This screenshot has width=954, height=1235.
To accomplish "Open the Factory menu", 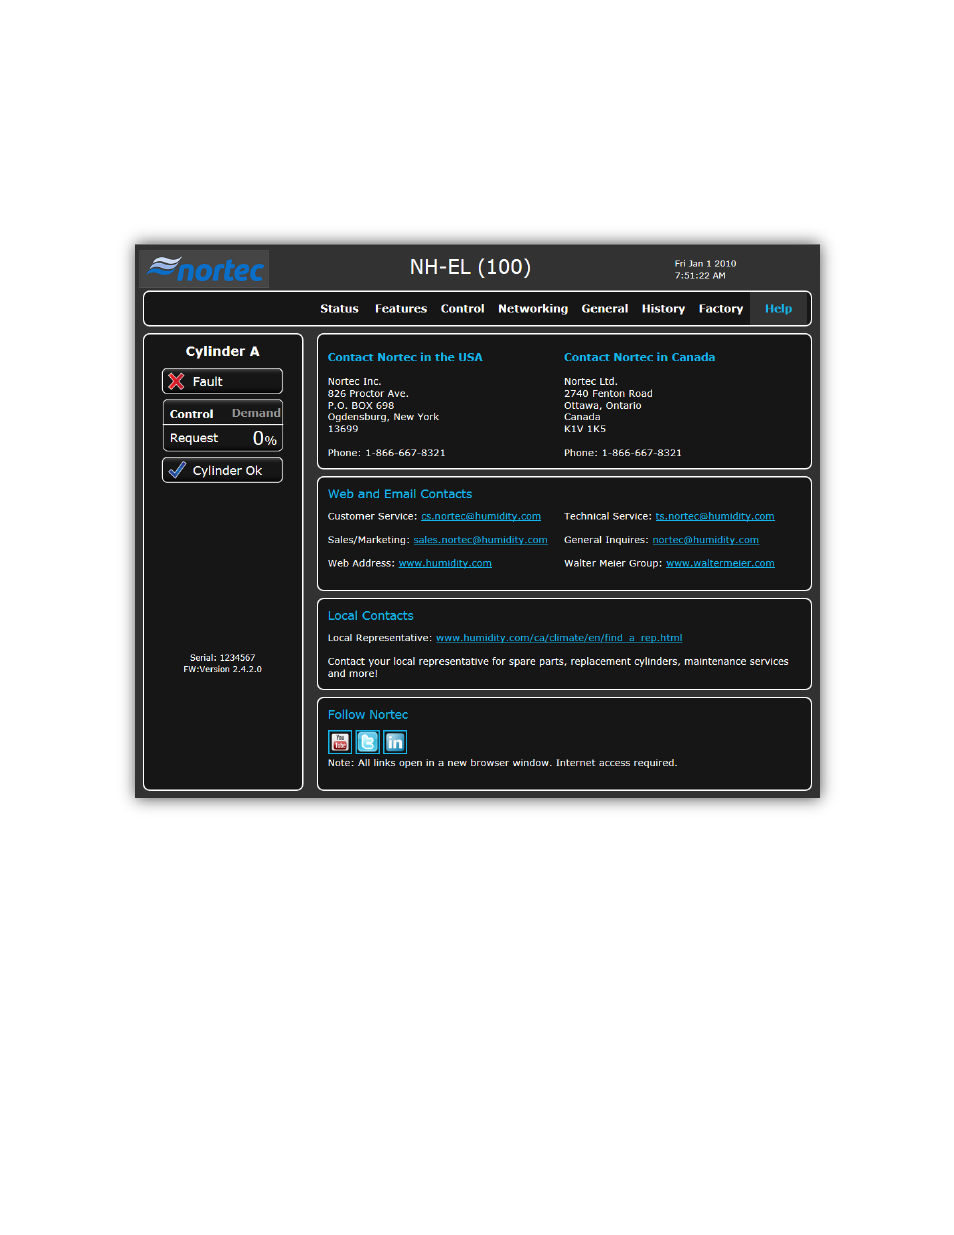I will 721,309.
